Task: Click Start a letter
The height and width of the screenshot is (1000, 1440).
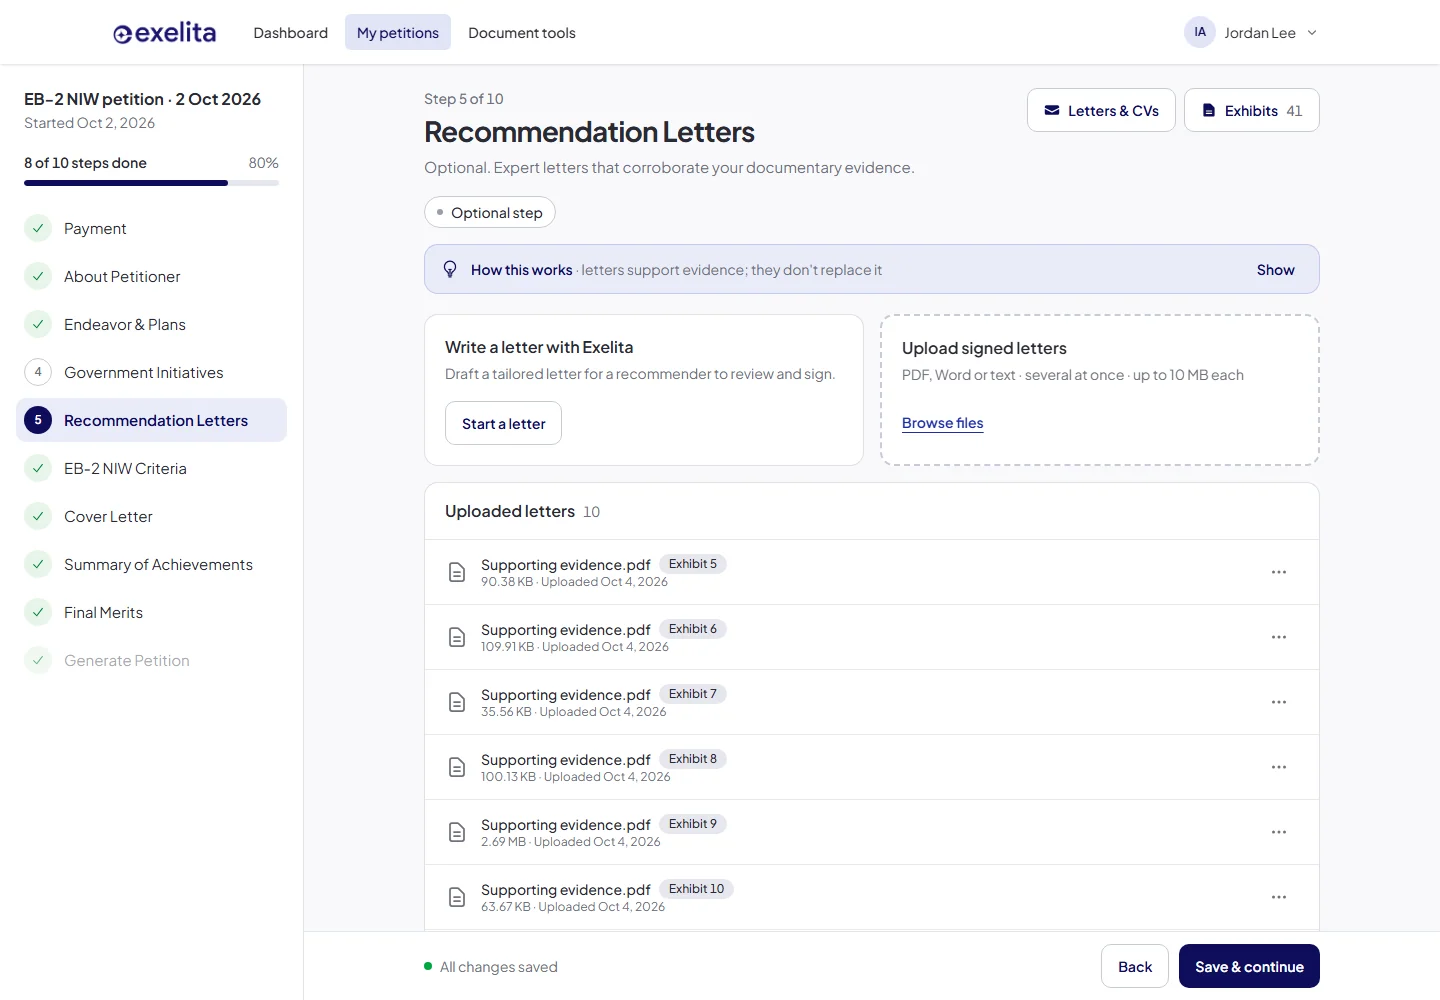Action: (503, 423)
